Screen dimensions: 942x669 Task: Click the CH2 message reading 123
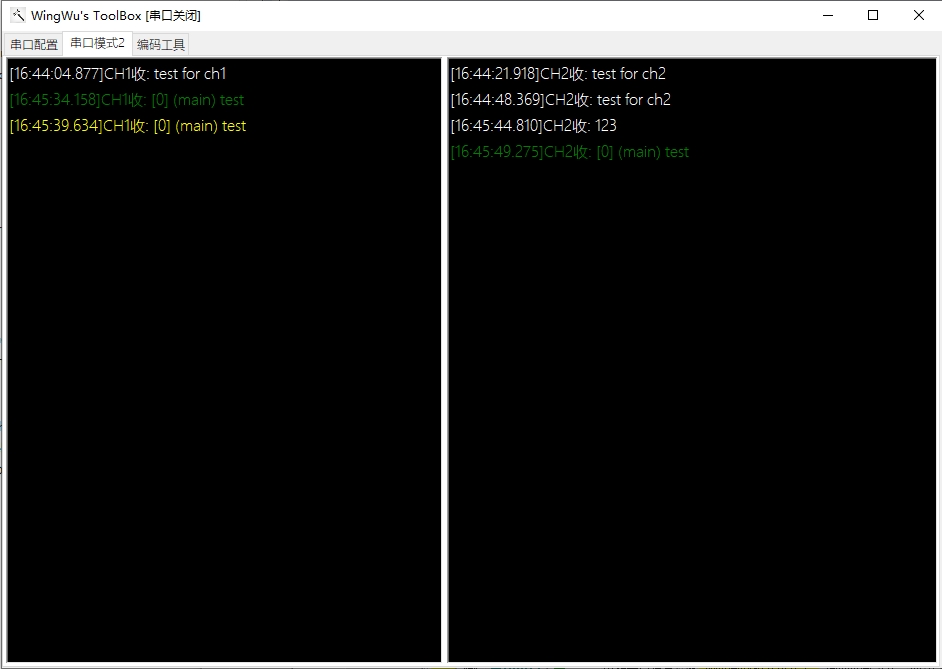605,126
